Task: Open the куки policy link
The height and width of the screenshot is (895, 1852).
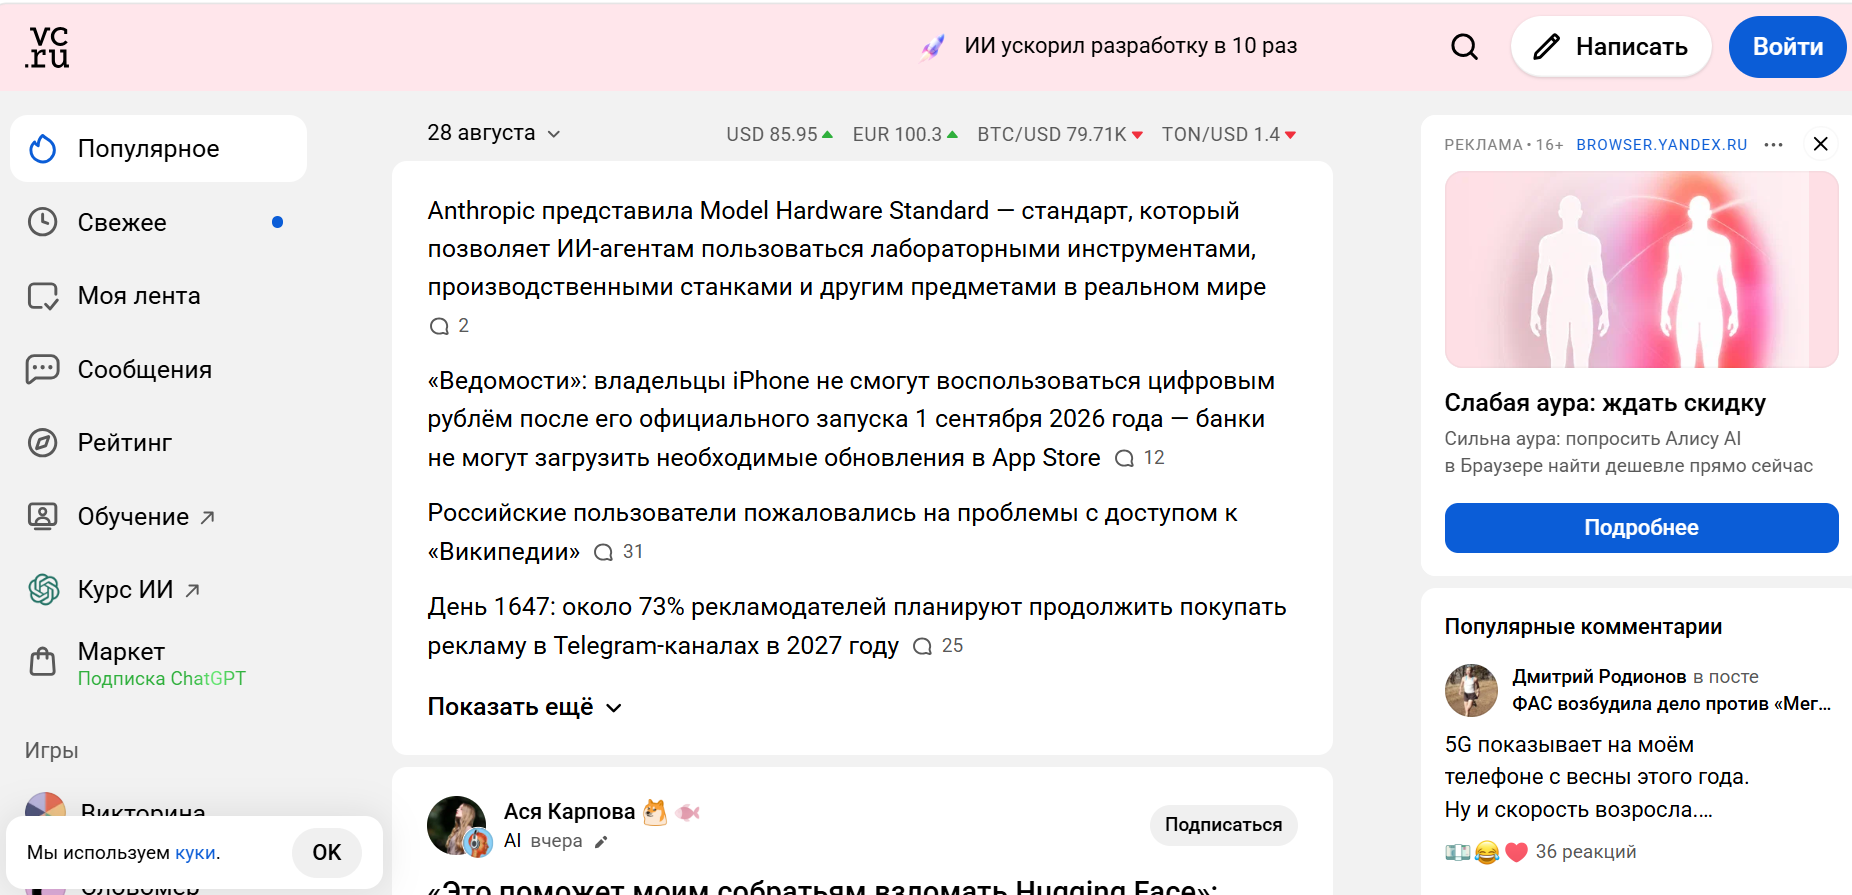Action: click(195, 853)
